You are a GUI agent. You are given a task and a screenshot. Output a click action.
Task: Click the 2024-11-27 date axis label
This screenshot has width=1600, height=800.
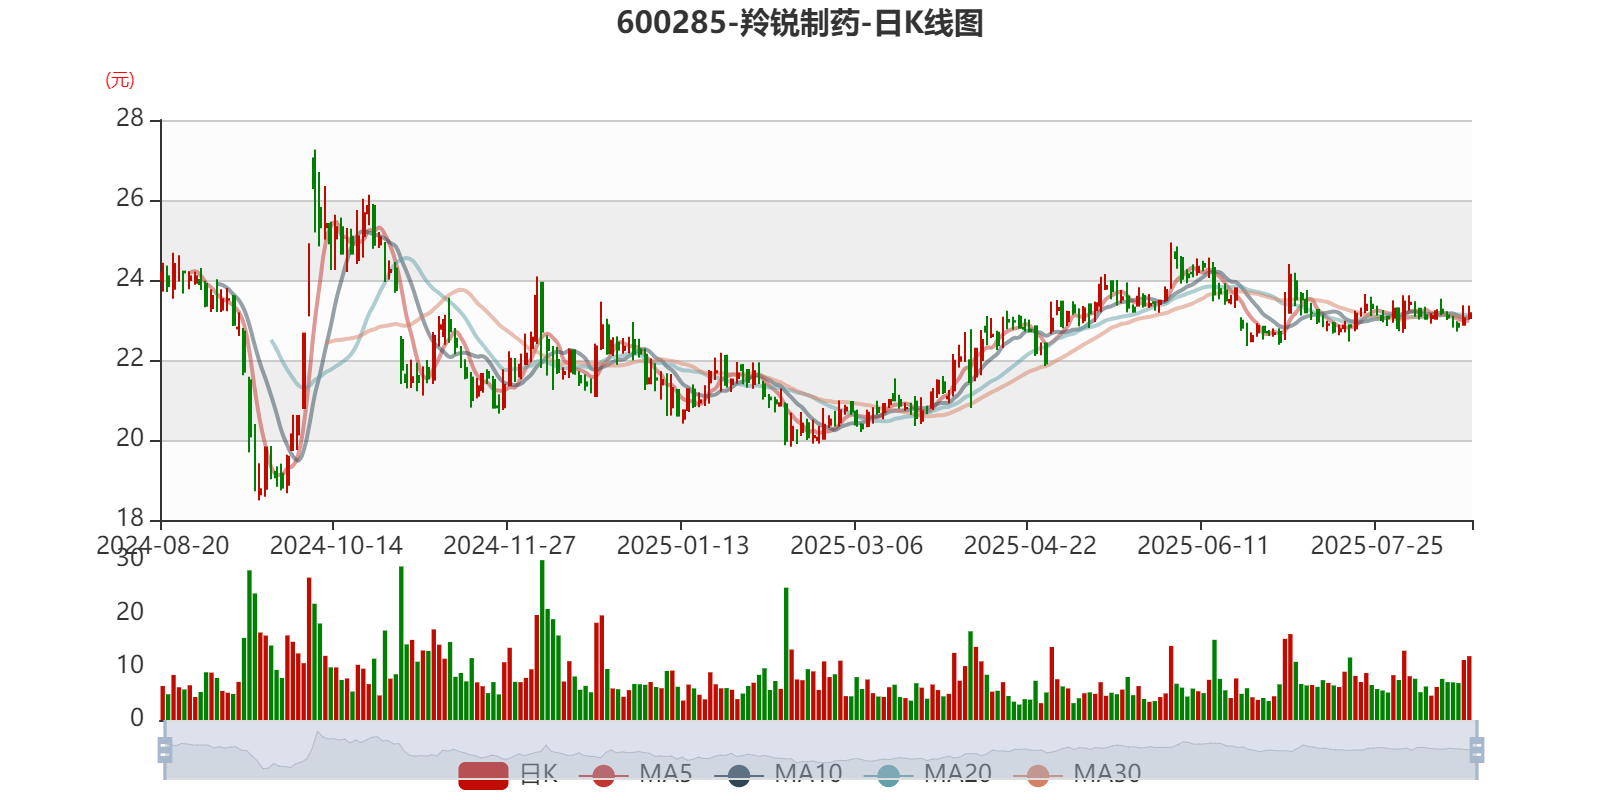click(509, 546)
